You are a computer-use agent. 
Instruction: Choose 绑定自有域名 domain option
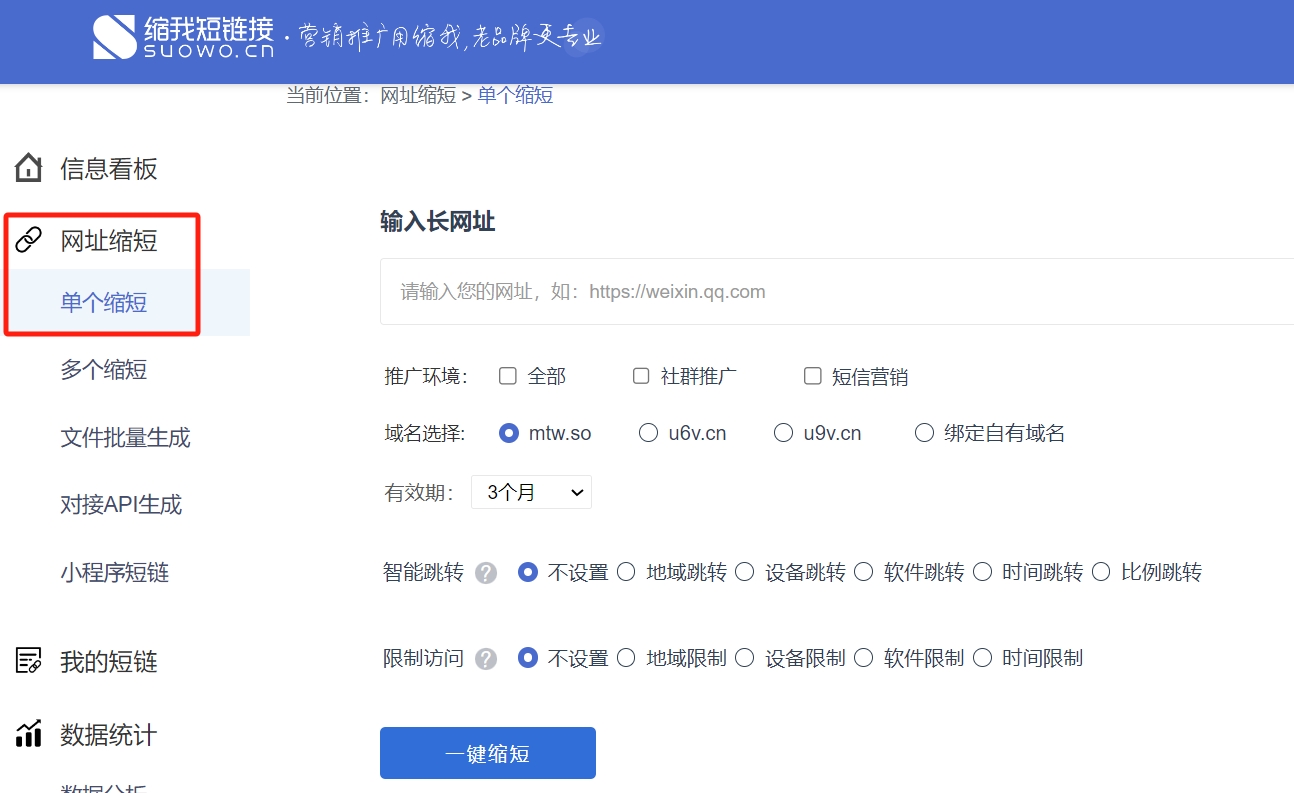pyautogui.click(x=924, y=433)
